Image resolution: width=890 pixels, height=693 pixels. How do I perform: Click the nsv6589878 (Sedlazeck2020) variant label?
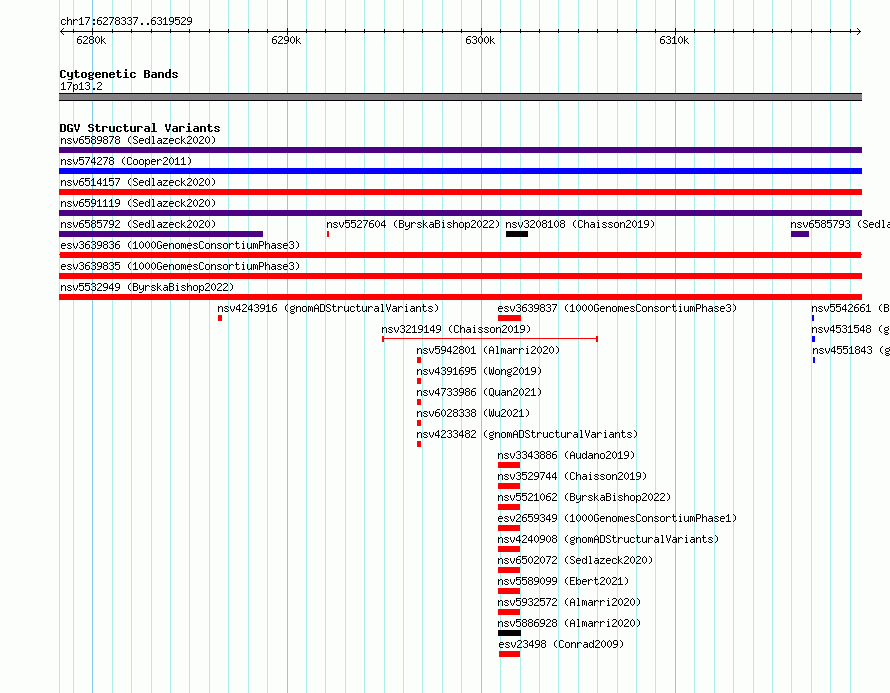click(138, 140)
